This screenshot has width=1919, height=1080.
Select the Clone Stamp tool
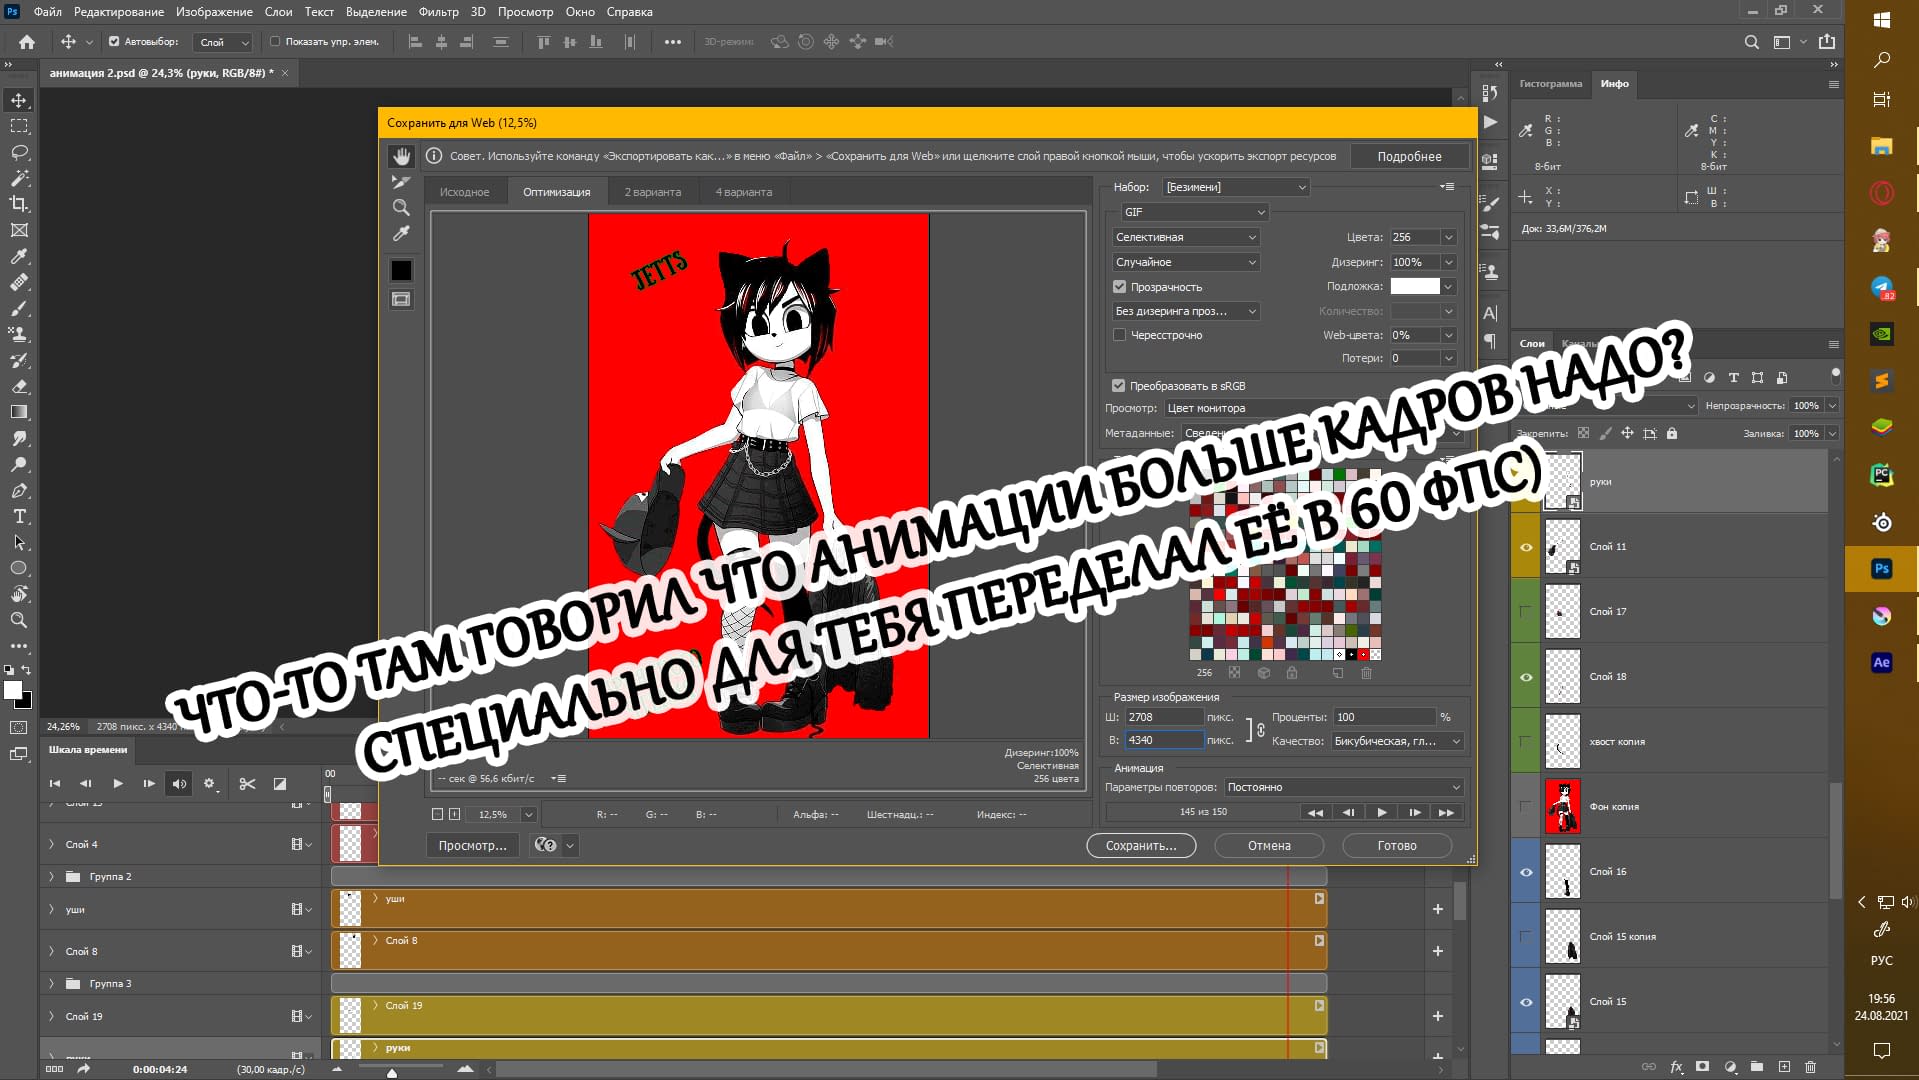(19, 334)
